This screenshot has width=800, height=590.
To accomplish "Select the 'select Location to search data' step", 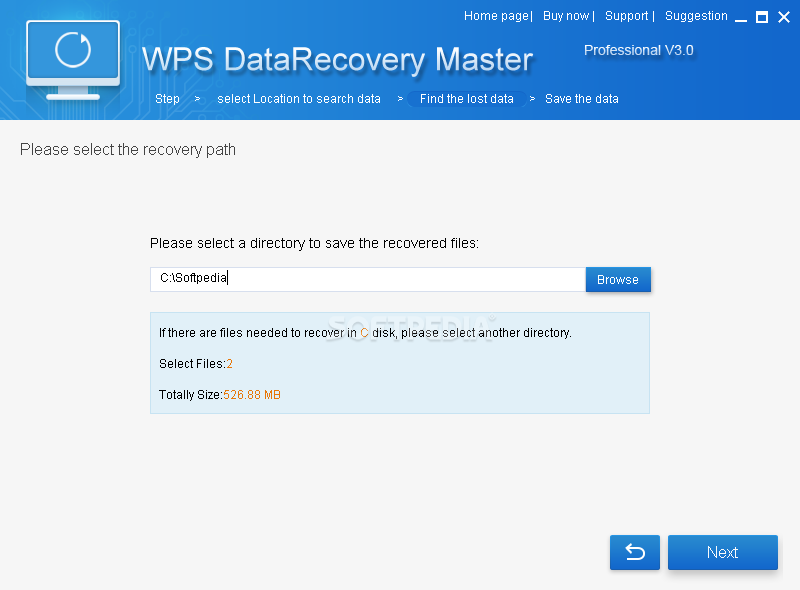I will pyautogui.click(x=299, y=99).
